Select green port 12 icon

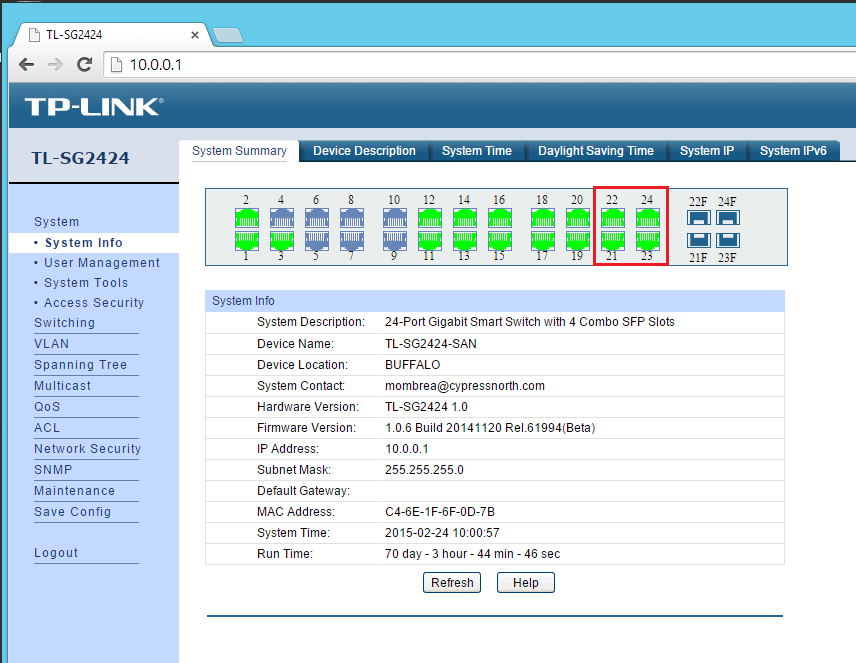[x=430, y=218]
